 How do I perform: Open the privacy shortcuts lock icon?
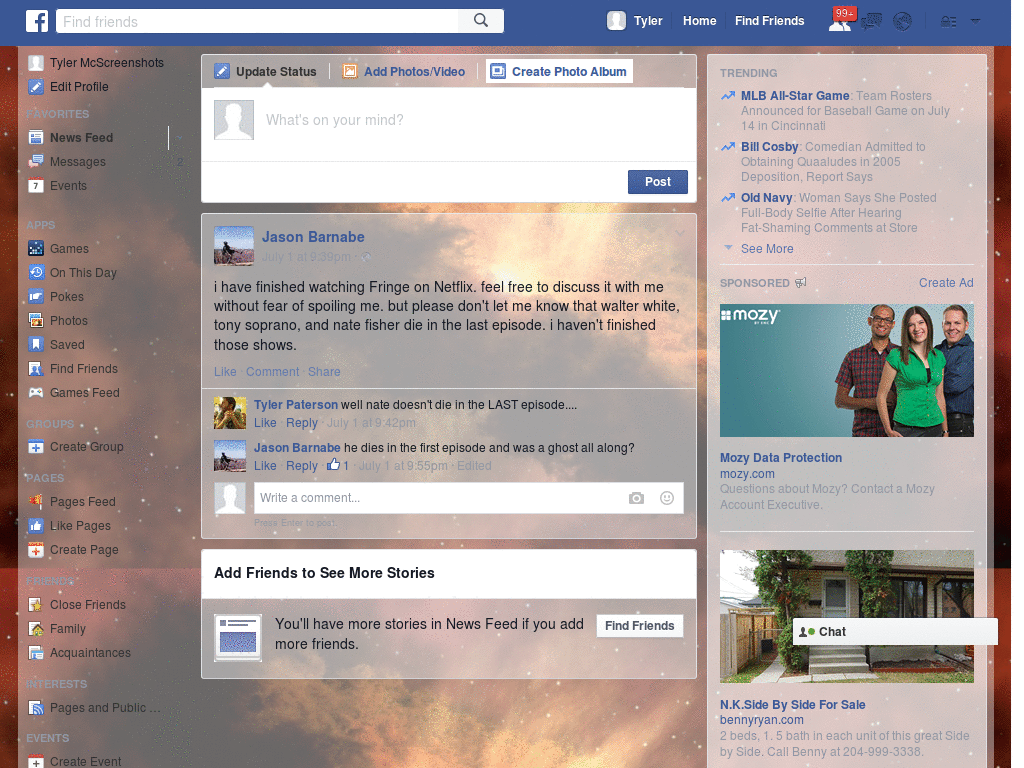coord(948,22)
